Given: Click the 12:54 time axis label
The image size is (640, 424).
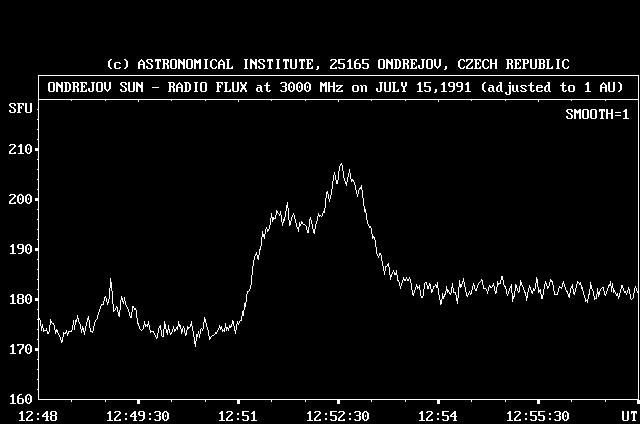Looking at the screenshot, I should [438, 416].
